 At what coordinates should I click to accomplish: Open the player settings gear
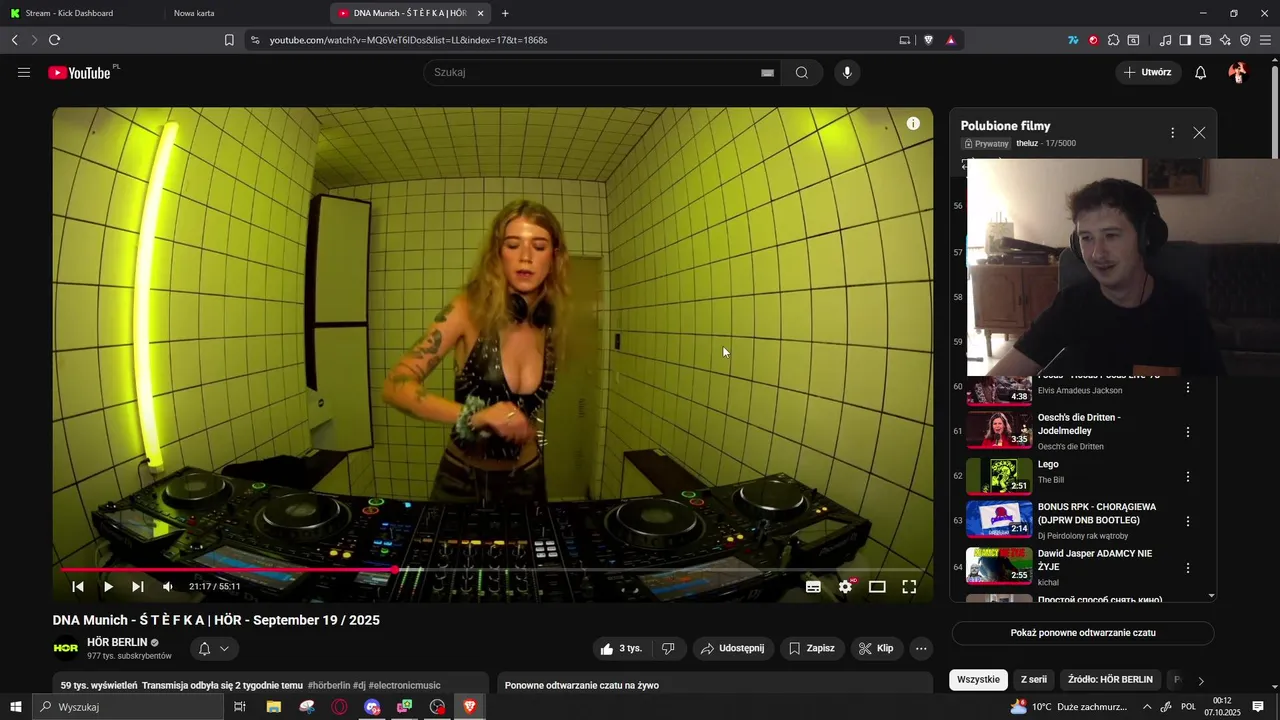pos(845,587)
